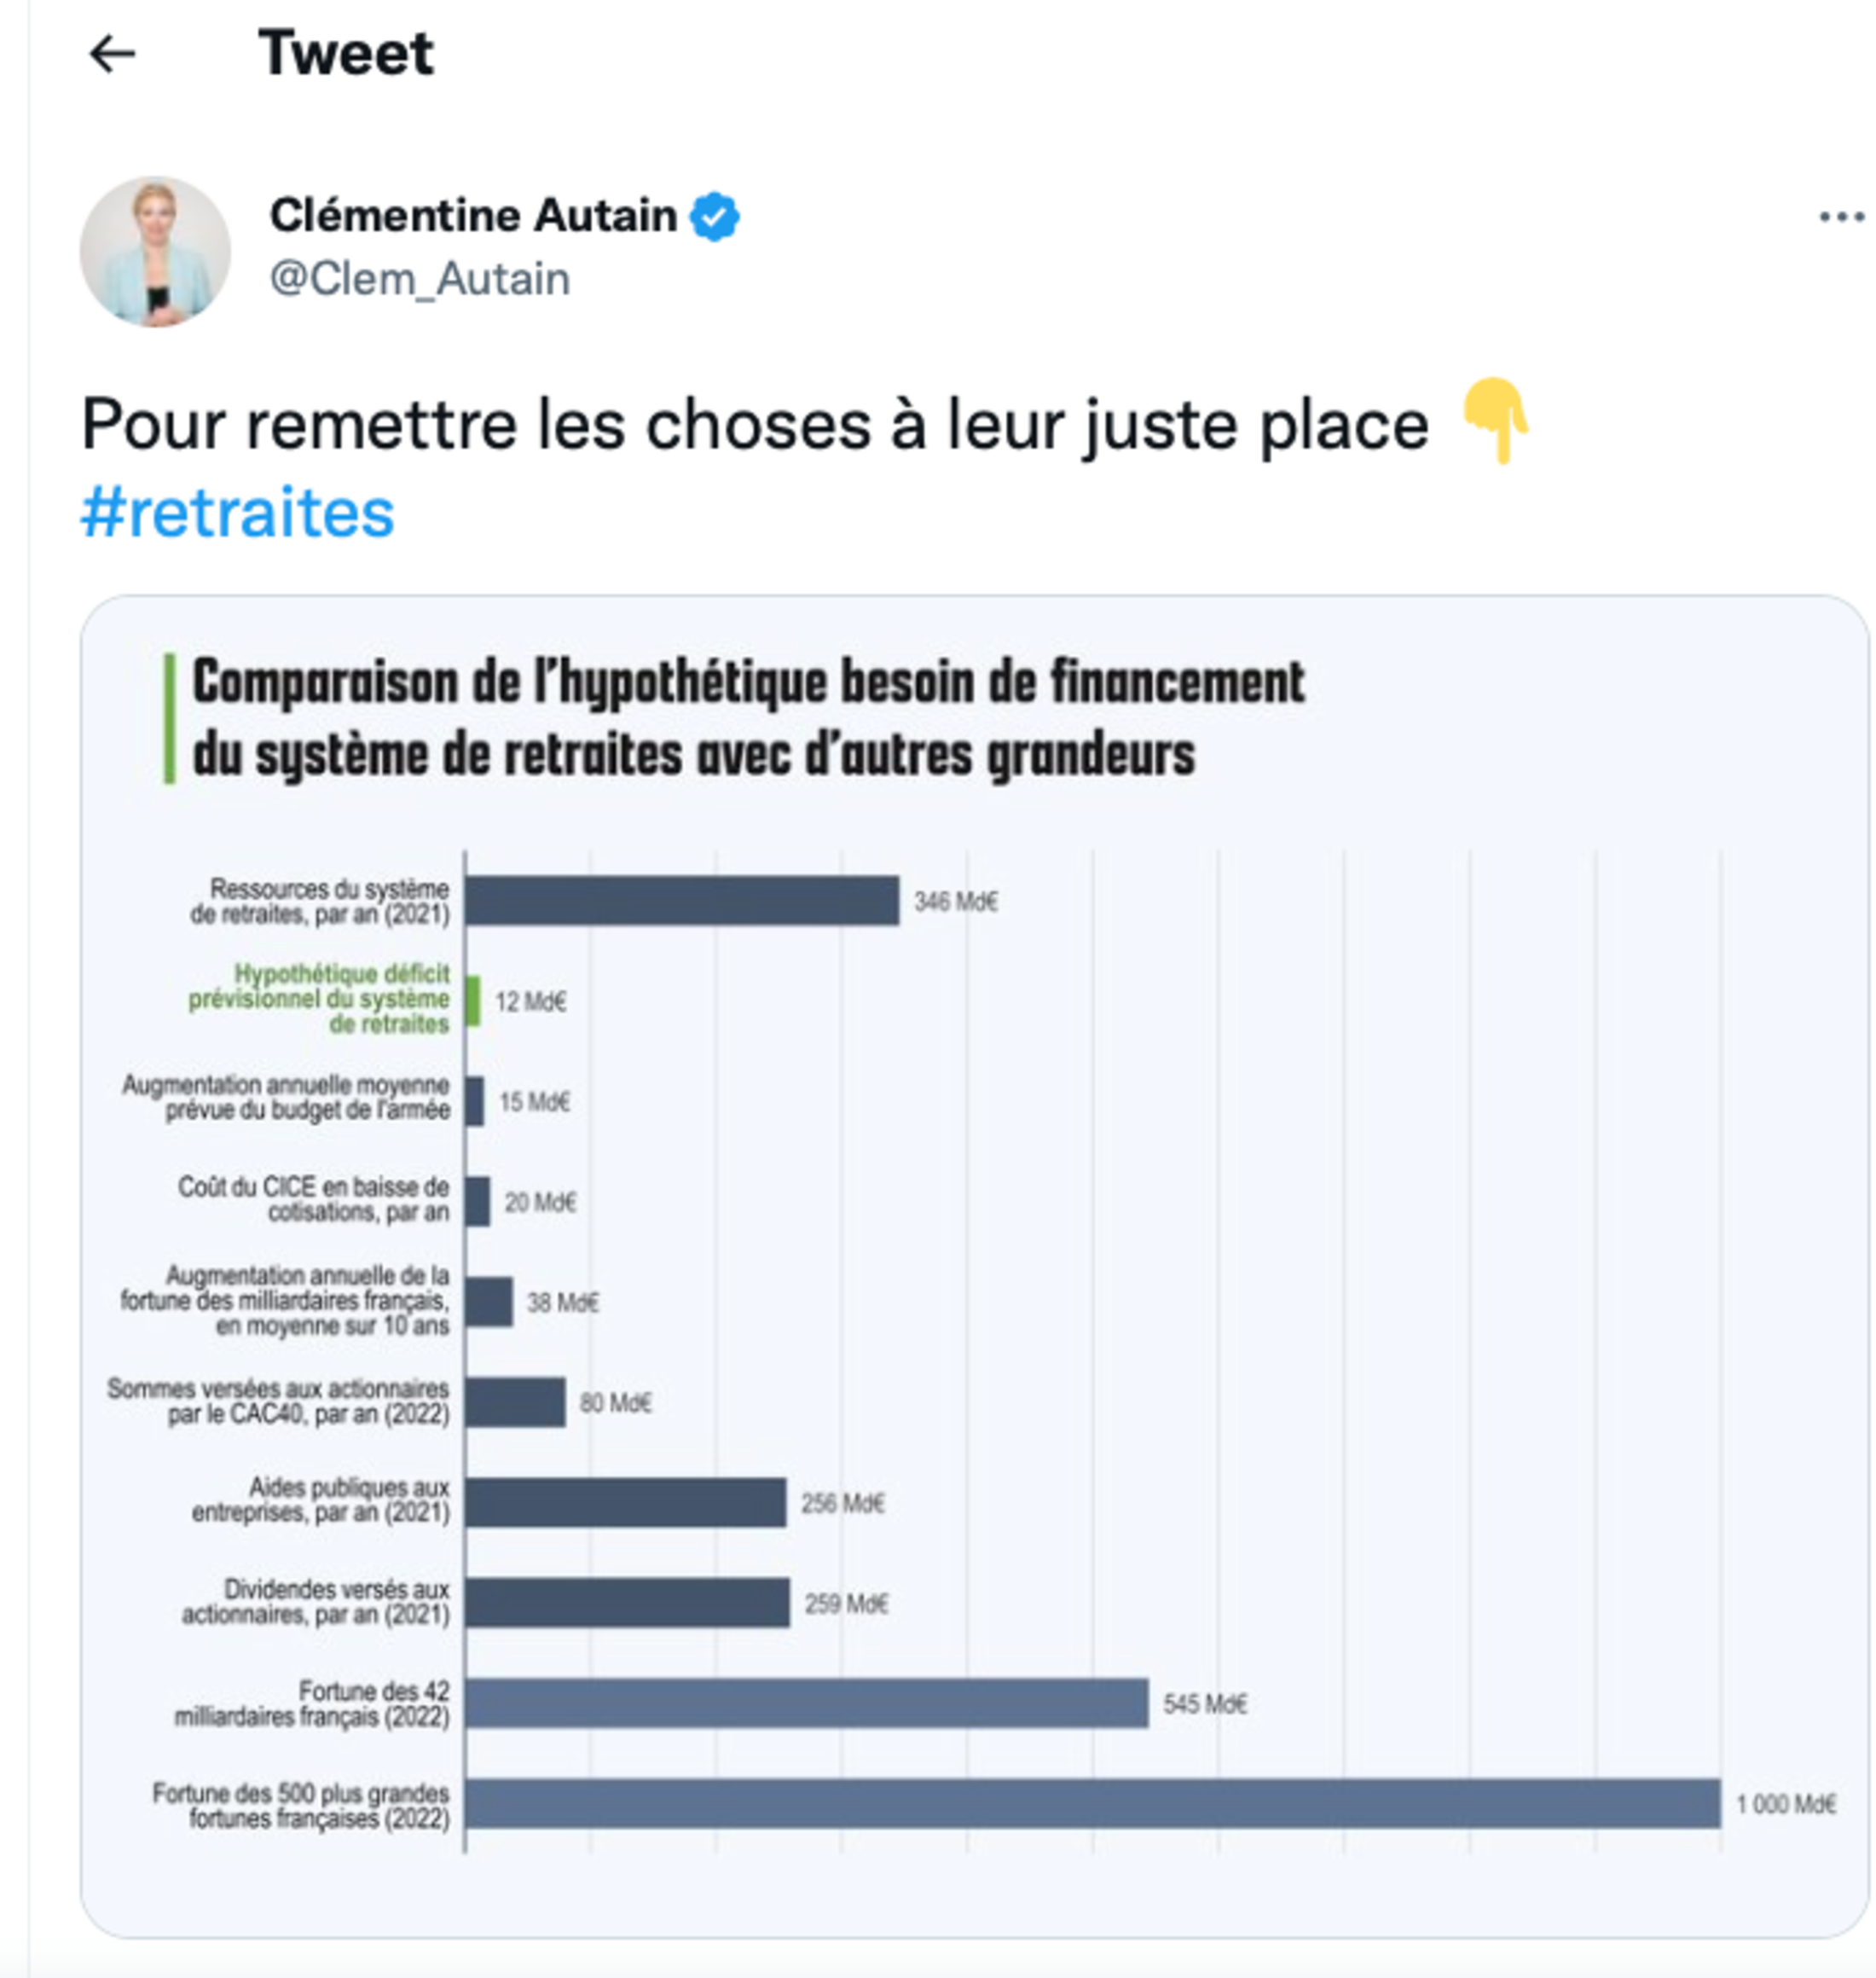Click the green 12 Md€ deficit bar
This screenshot has height=1978, width=1876.
coord(473,1000)
